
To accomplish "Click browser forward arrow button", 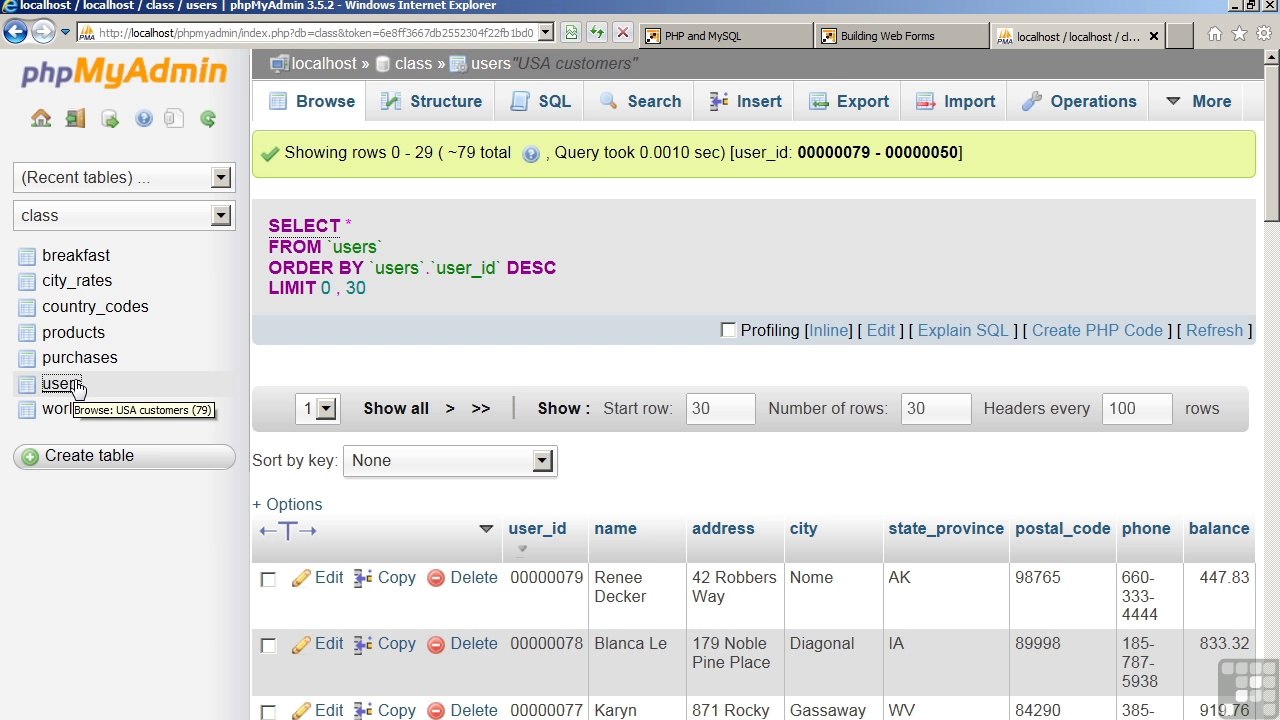I will pyautogui.click(x=43, y=32).
